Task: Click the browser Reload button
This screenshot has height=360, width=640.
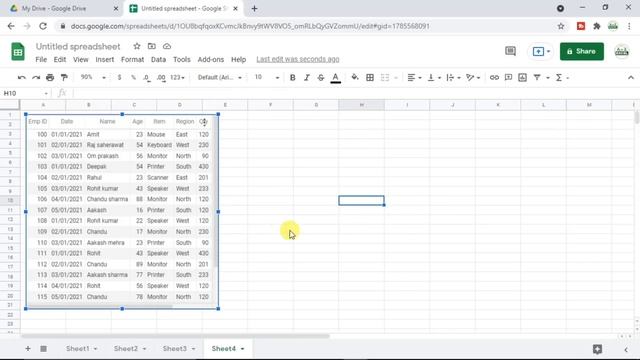Action: (x=43, y=26)
